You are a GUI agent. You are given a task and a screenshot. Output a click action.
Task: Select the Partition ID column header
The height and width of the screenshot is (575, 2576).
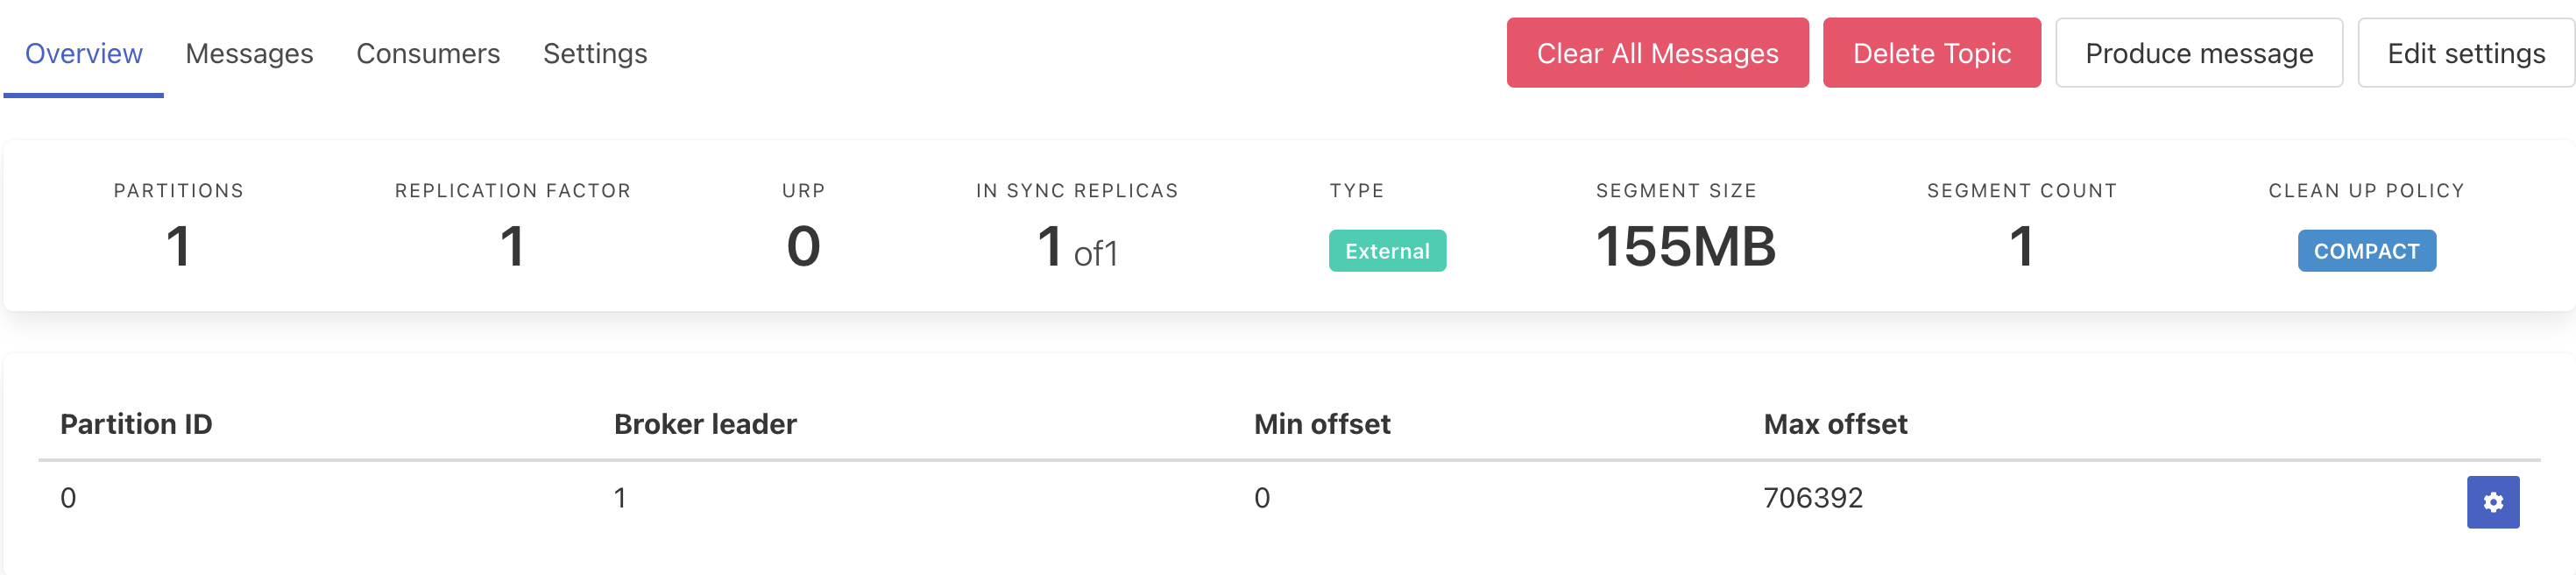[x=136, y=424]
